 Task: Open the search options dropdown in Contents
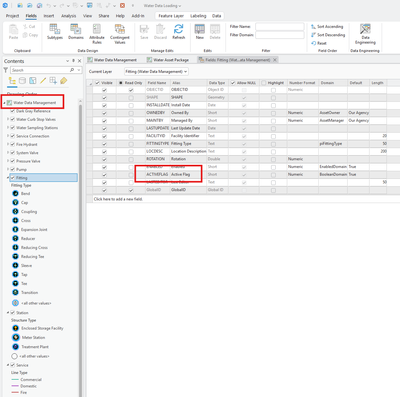click(79, 70)
